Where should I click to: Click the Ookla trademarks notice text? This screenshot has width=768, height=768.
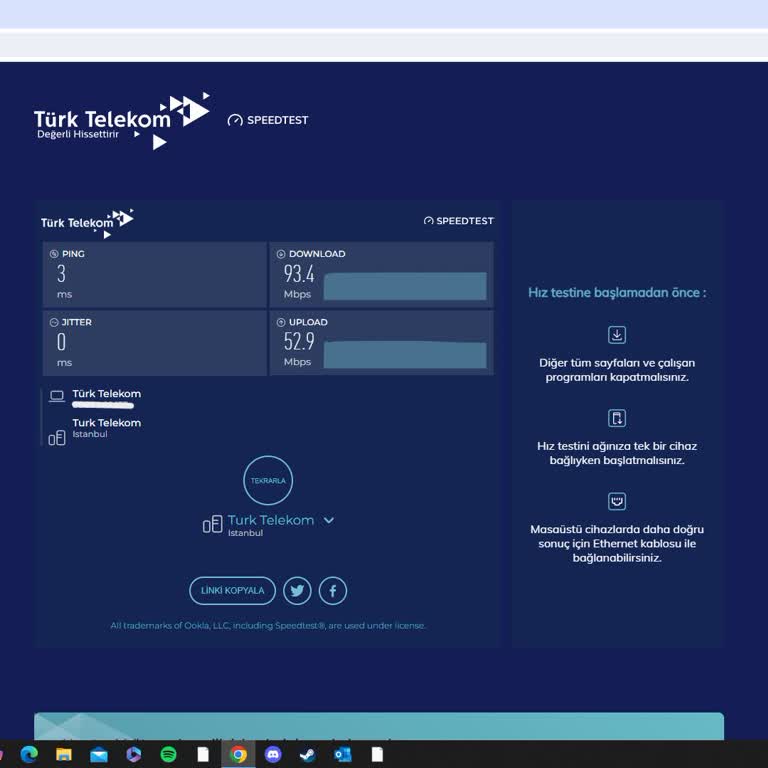click(x=268, y=625)
